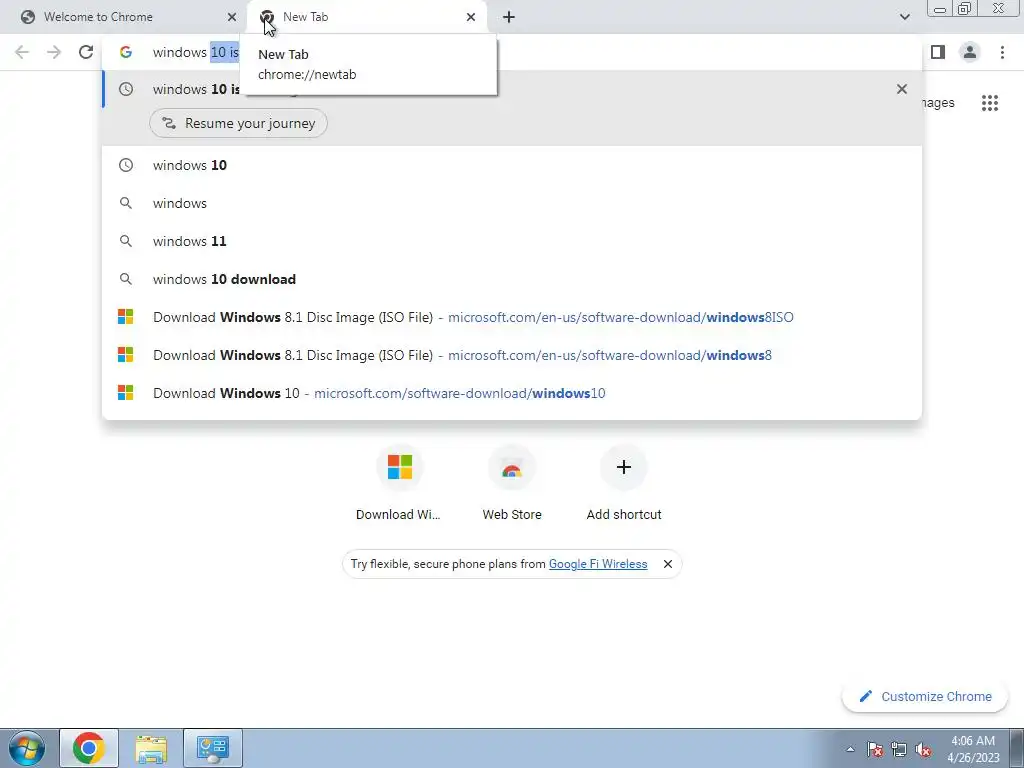The width and height of the screenshot is (1024, 768).
Task: Go forward with the forward arrow
Action: pyautogui.click(x=54, y=52)
